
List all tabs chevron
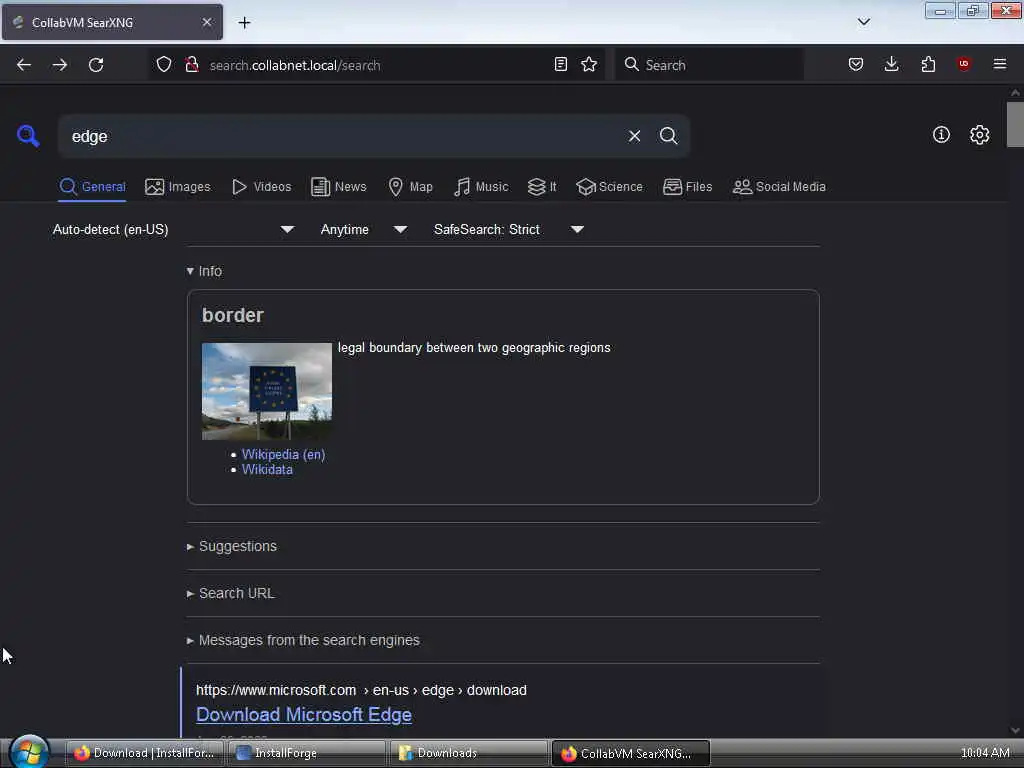(863, 22)
